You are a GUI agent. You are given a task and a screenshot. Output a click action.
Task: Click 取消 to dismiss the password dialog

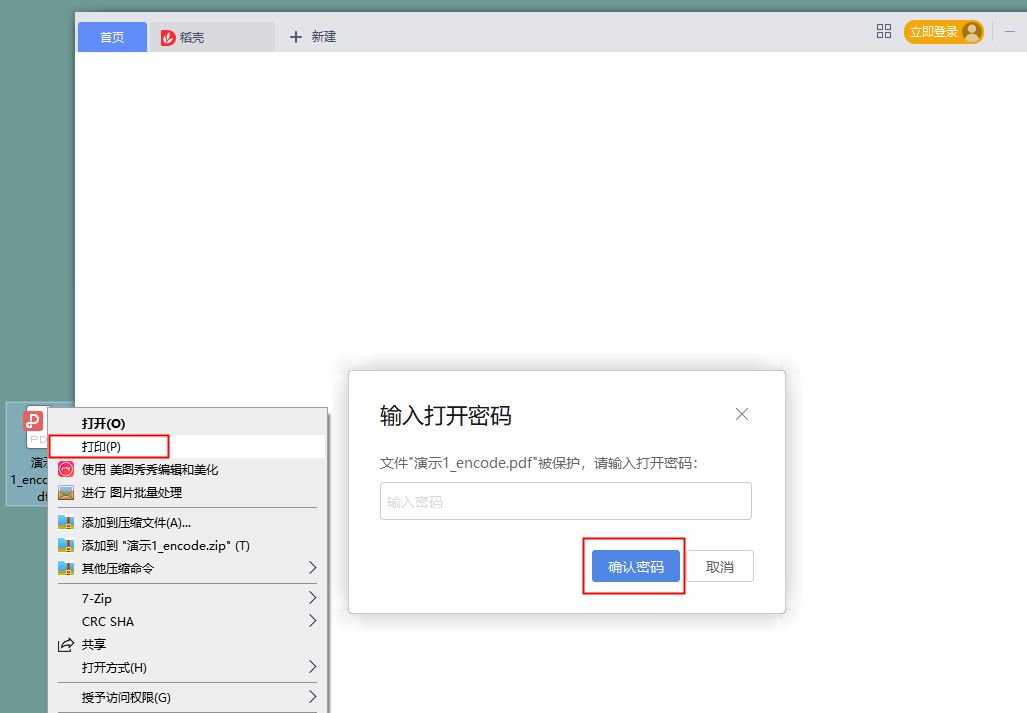[719, 565]
